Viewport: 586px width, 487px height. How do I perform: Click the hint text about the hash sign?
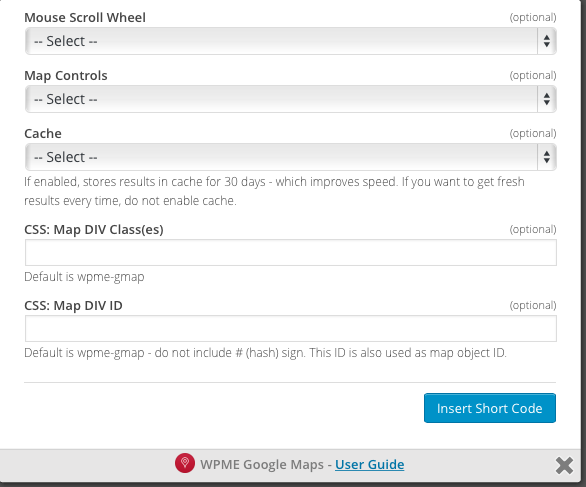tap(265, 353)
